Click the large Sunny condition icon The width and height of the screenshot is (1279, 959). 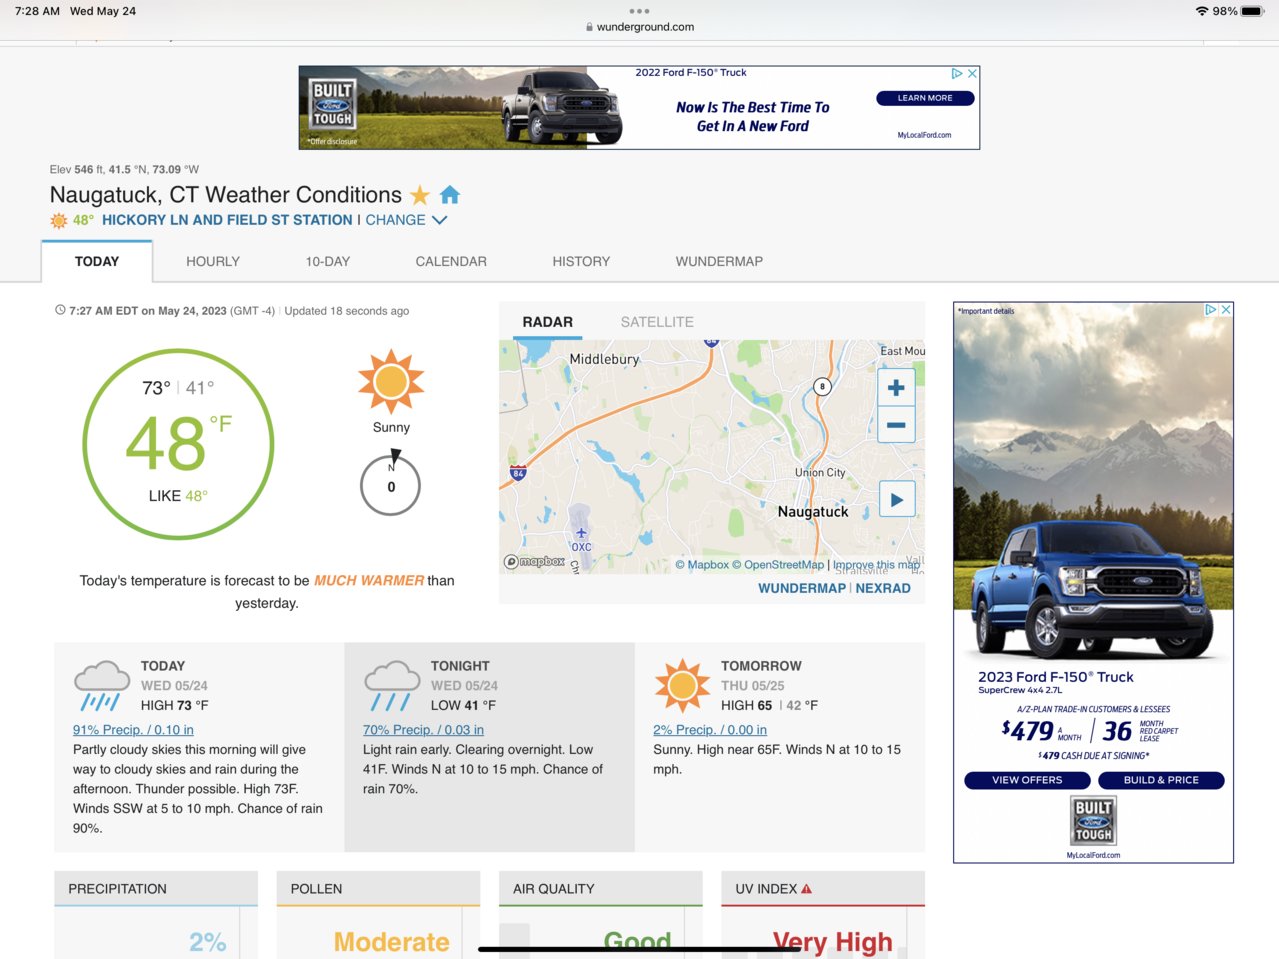pos(391,381)
